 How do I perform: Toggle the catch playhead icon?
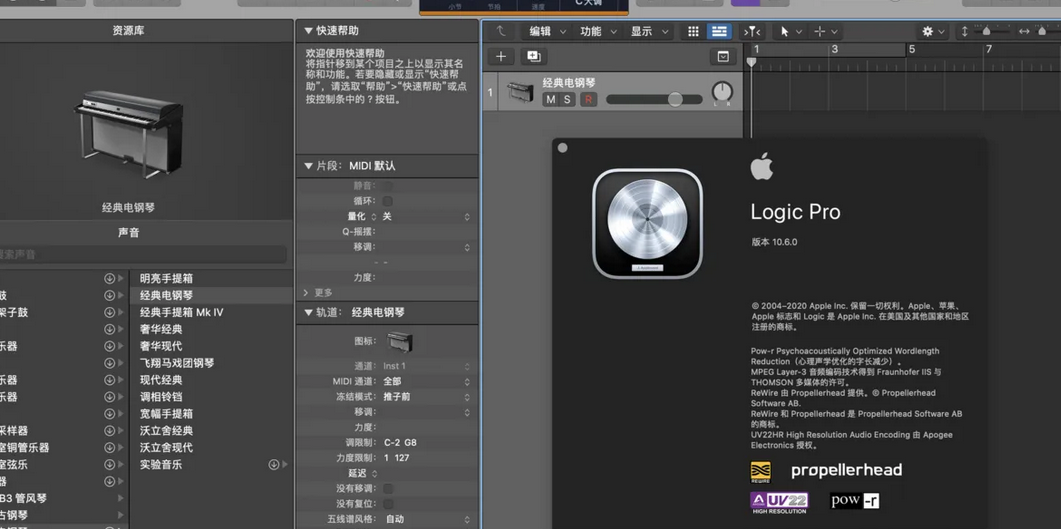point(752,31)
